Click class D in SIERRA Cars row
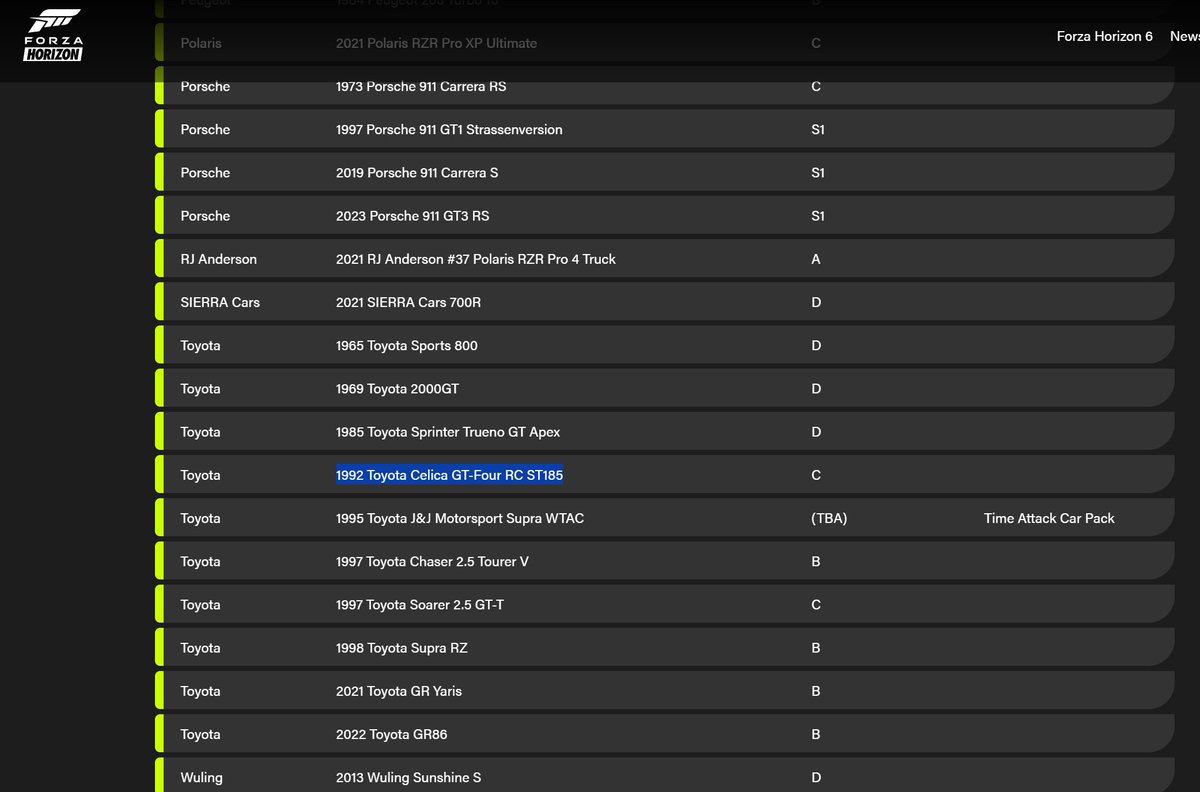Image resolution: width=1200 pixels, height=792 pixels. point(816,301)
